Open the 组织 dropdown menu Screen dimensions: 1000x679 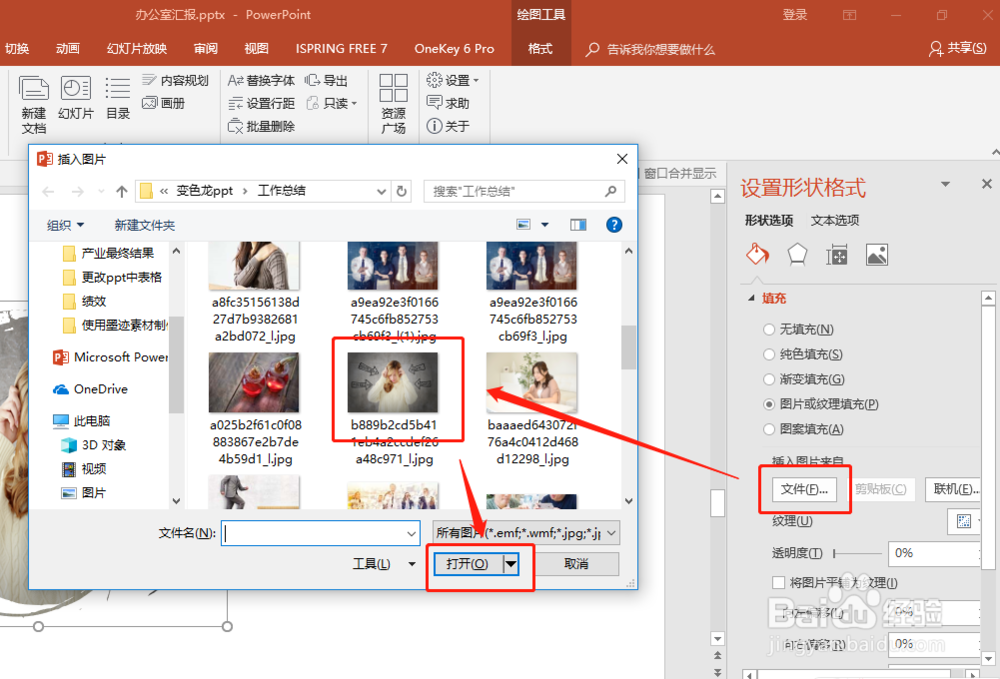point(65,225)
